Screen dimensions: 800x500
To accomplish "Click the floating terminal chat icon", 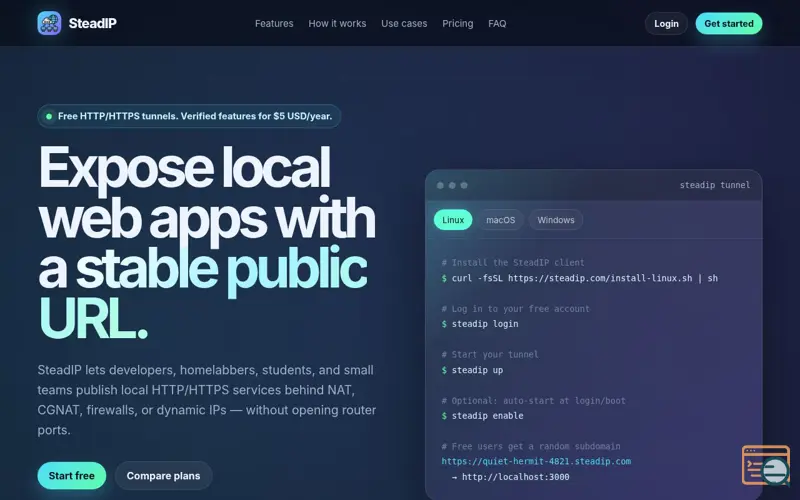I will coord(766,465).
